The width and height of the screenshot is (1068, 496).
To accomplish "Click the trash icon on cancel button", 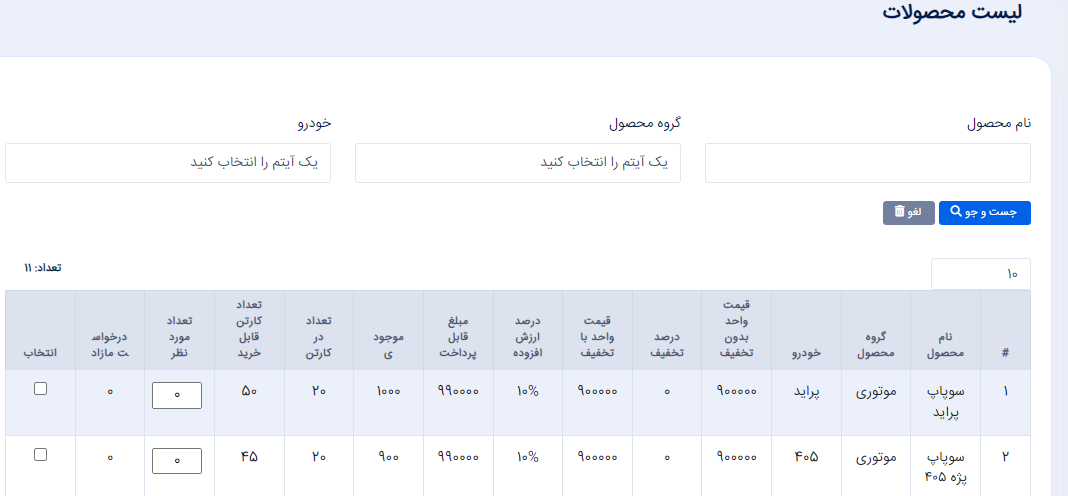I will (900, 213).
